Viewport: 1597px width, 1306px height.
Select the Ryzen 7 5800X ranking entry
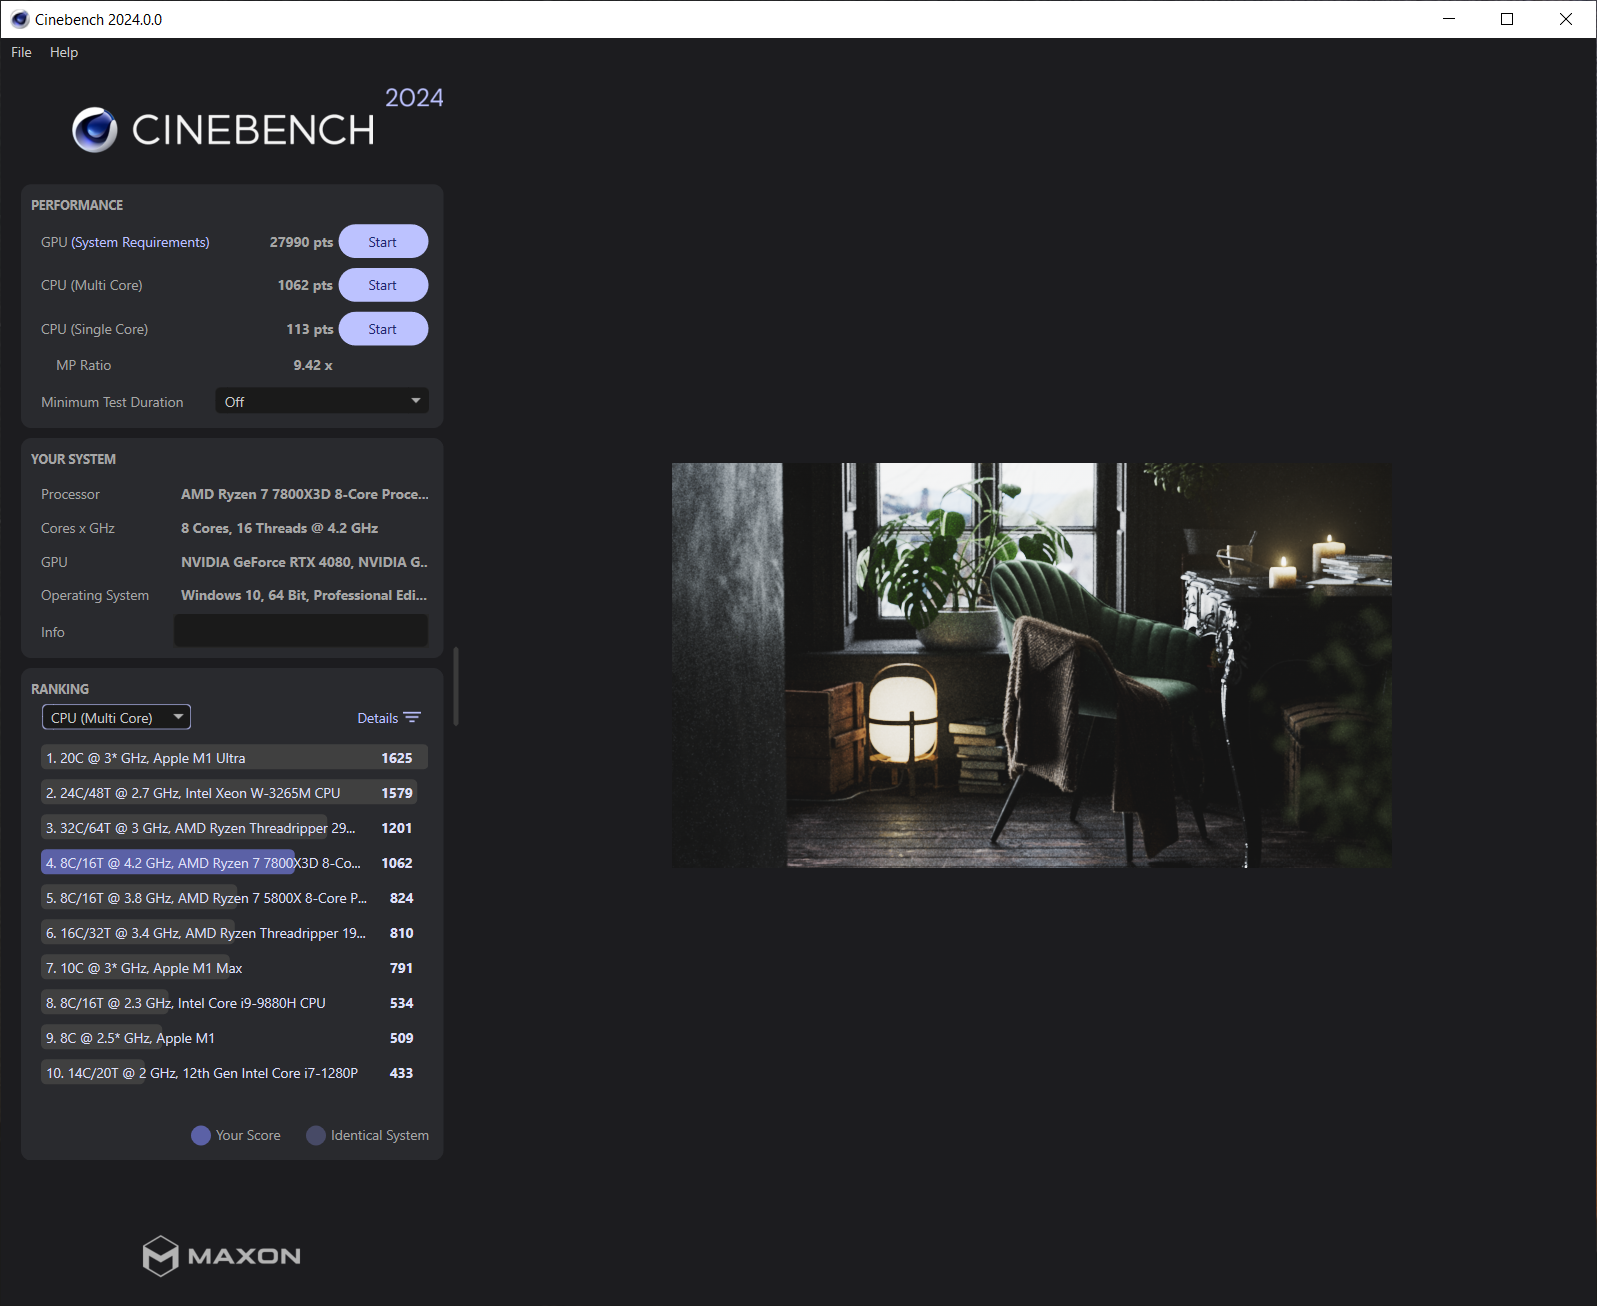(x=234, y=898)
